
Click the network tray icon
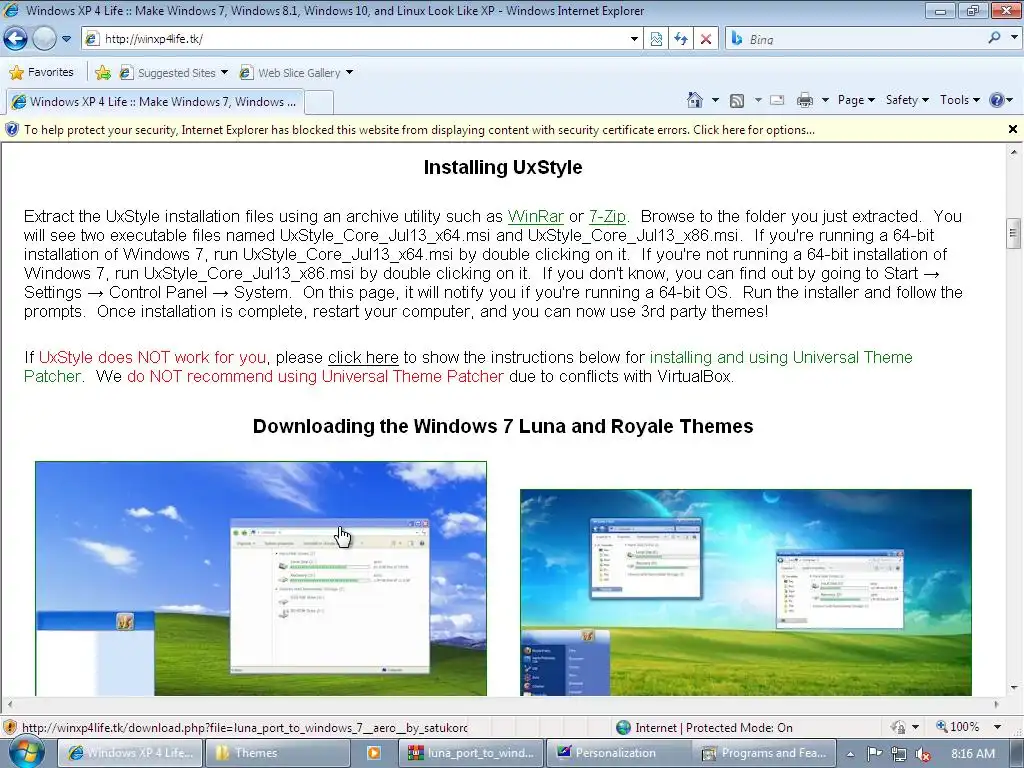pyautogui.click(x=899, y=754)
